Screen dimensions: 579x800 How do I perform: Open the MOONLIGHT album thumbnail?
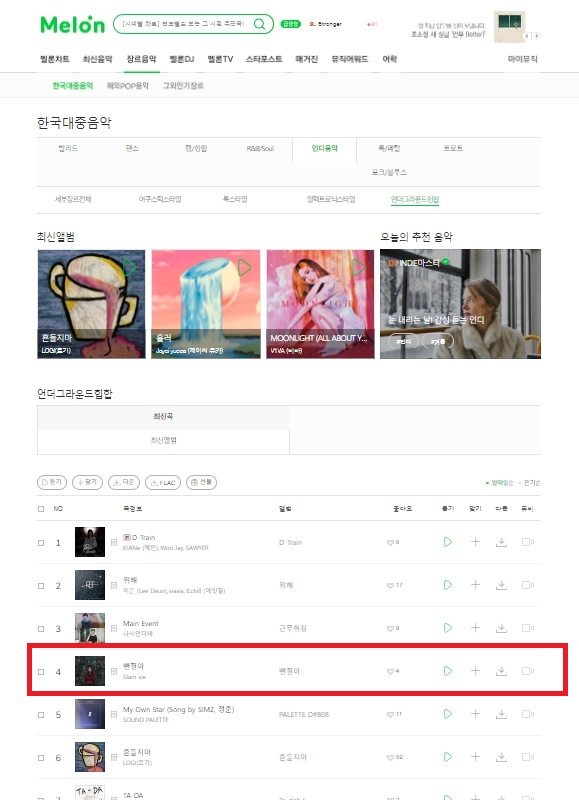pyautogui.click(x=320, y=304)
